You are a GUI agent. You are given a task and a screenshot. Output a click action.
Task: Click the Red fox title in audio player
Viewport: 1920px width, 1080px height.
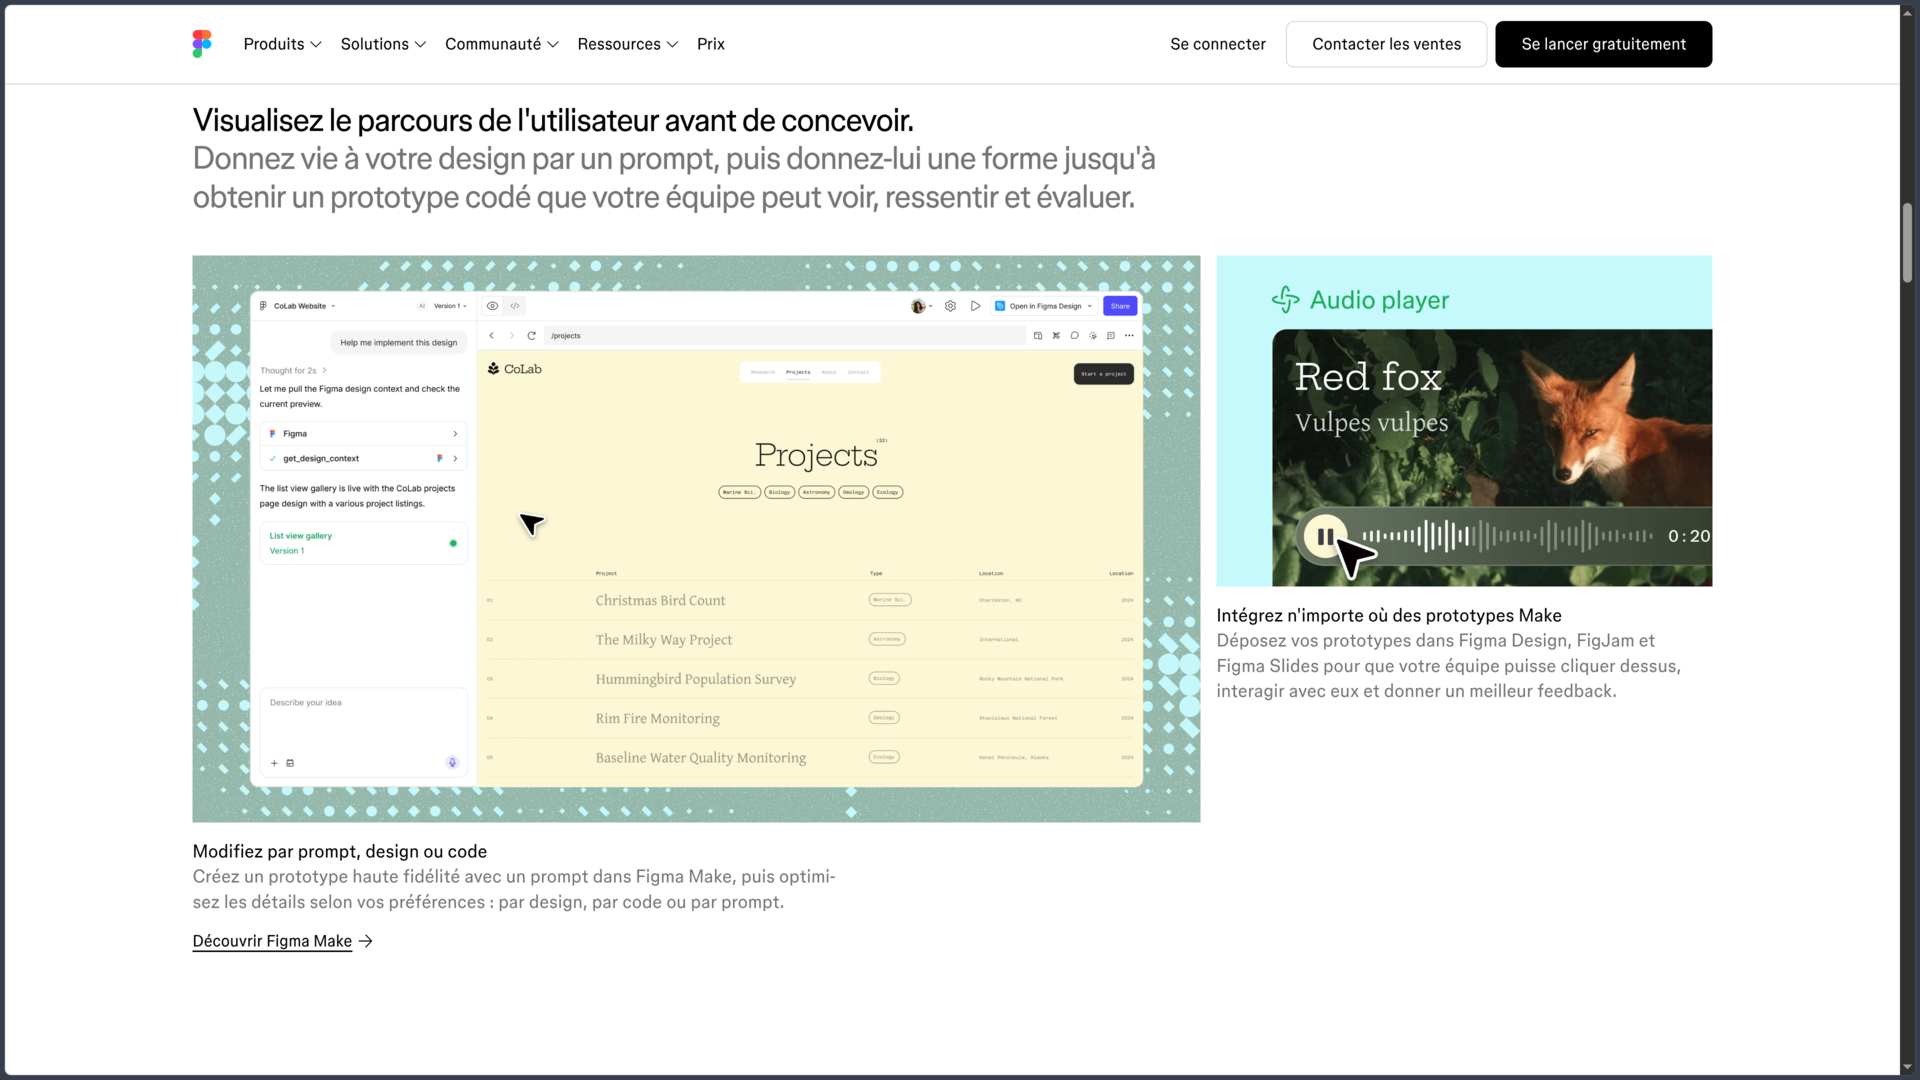pos(1368,377)
